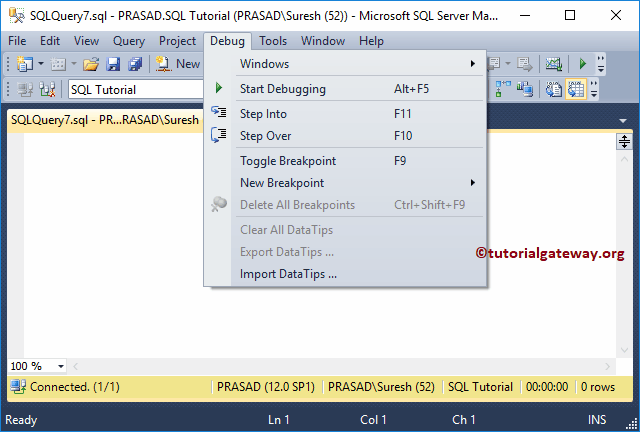
Task: Open the active documents list dropdown arrow
Action: click(x=622, y=120)
